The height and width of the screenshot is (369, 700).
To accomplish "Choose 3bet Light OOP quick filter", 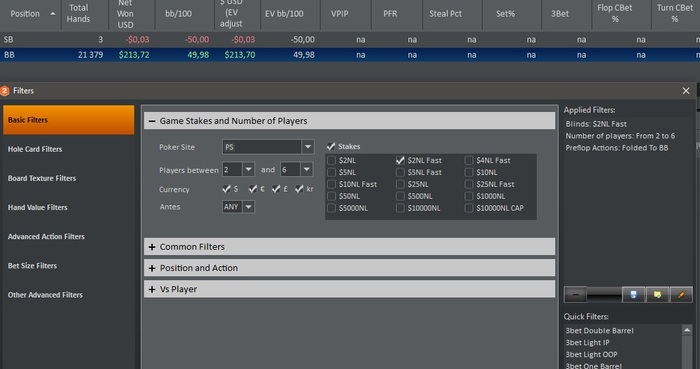I will click(591, 355).
